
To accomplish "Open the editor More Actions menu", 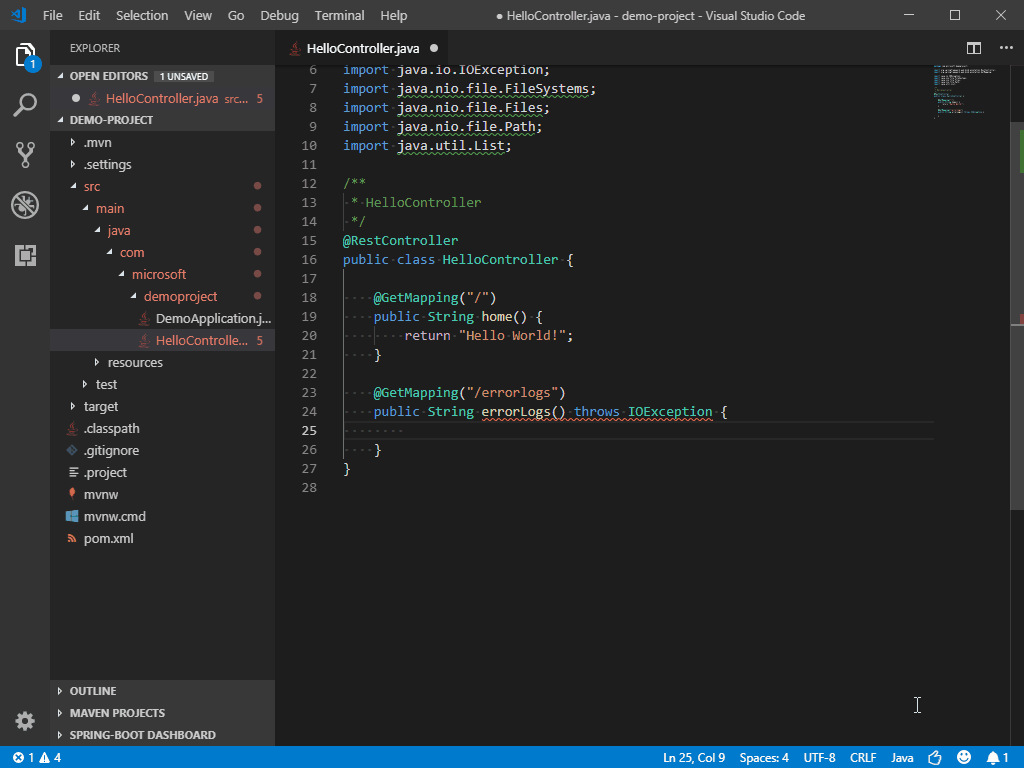I will pos(1005,47).
